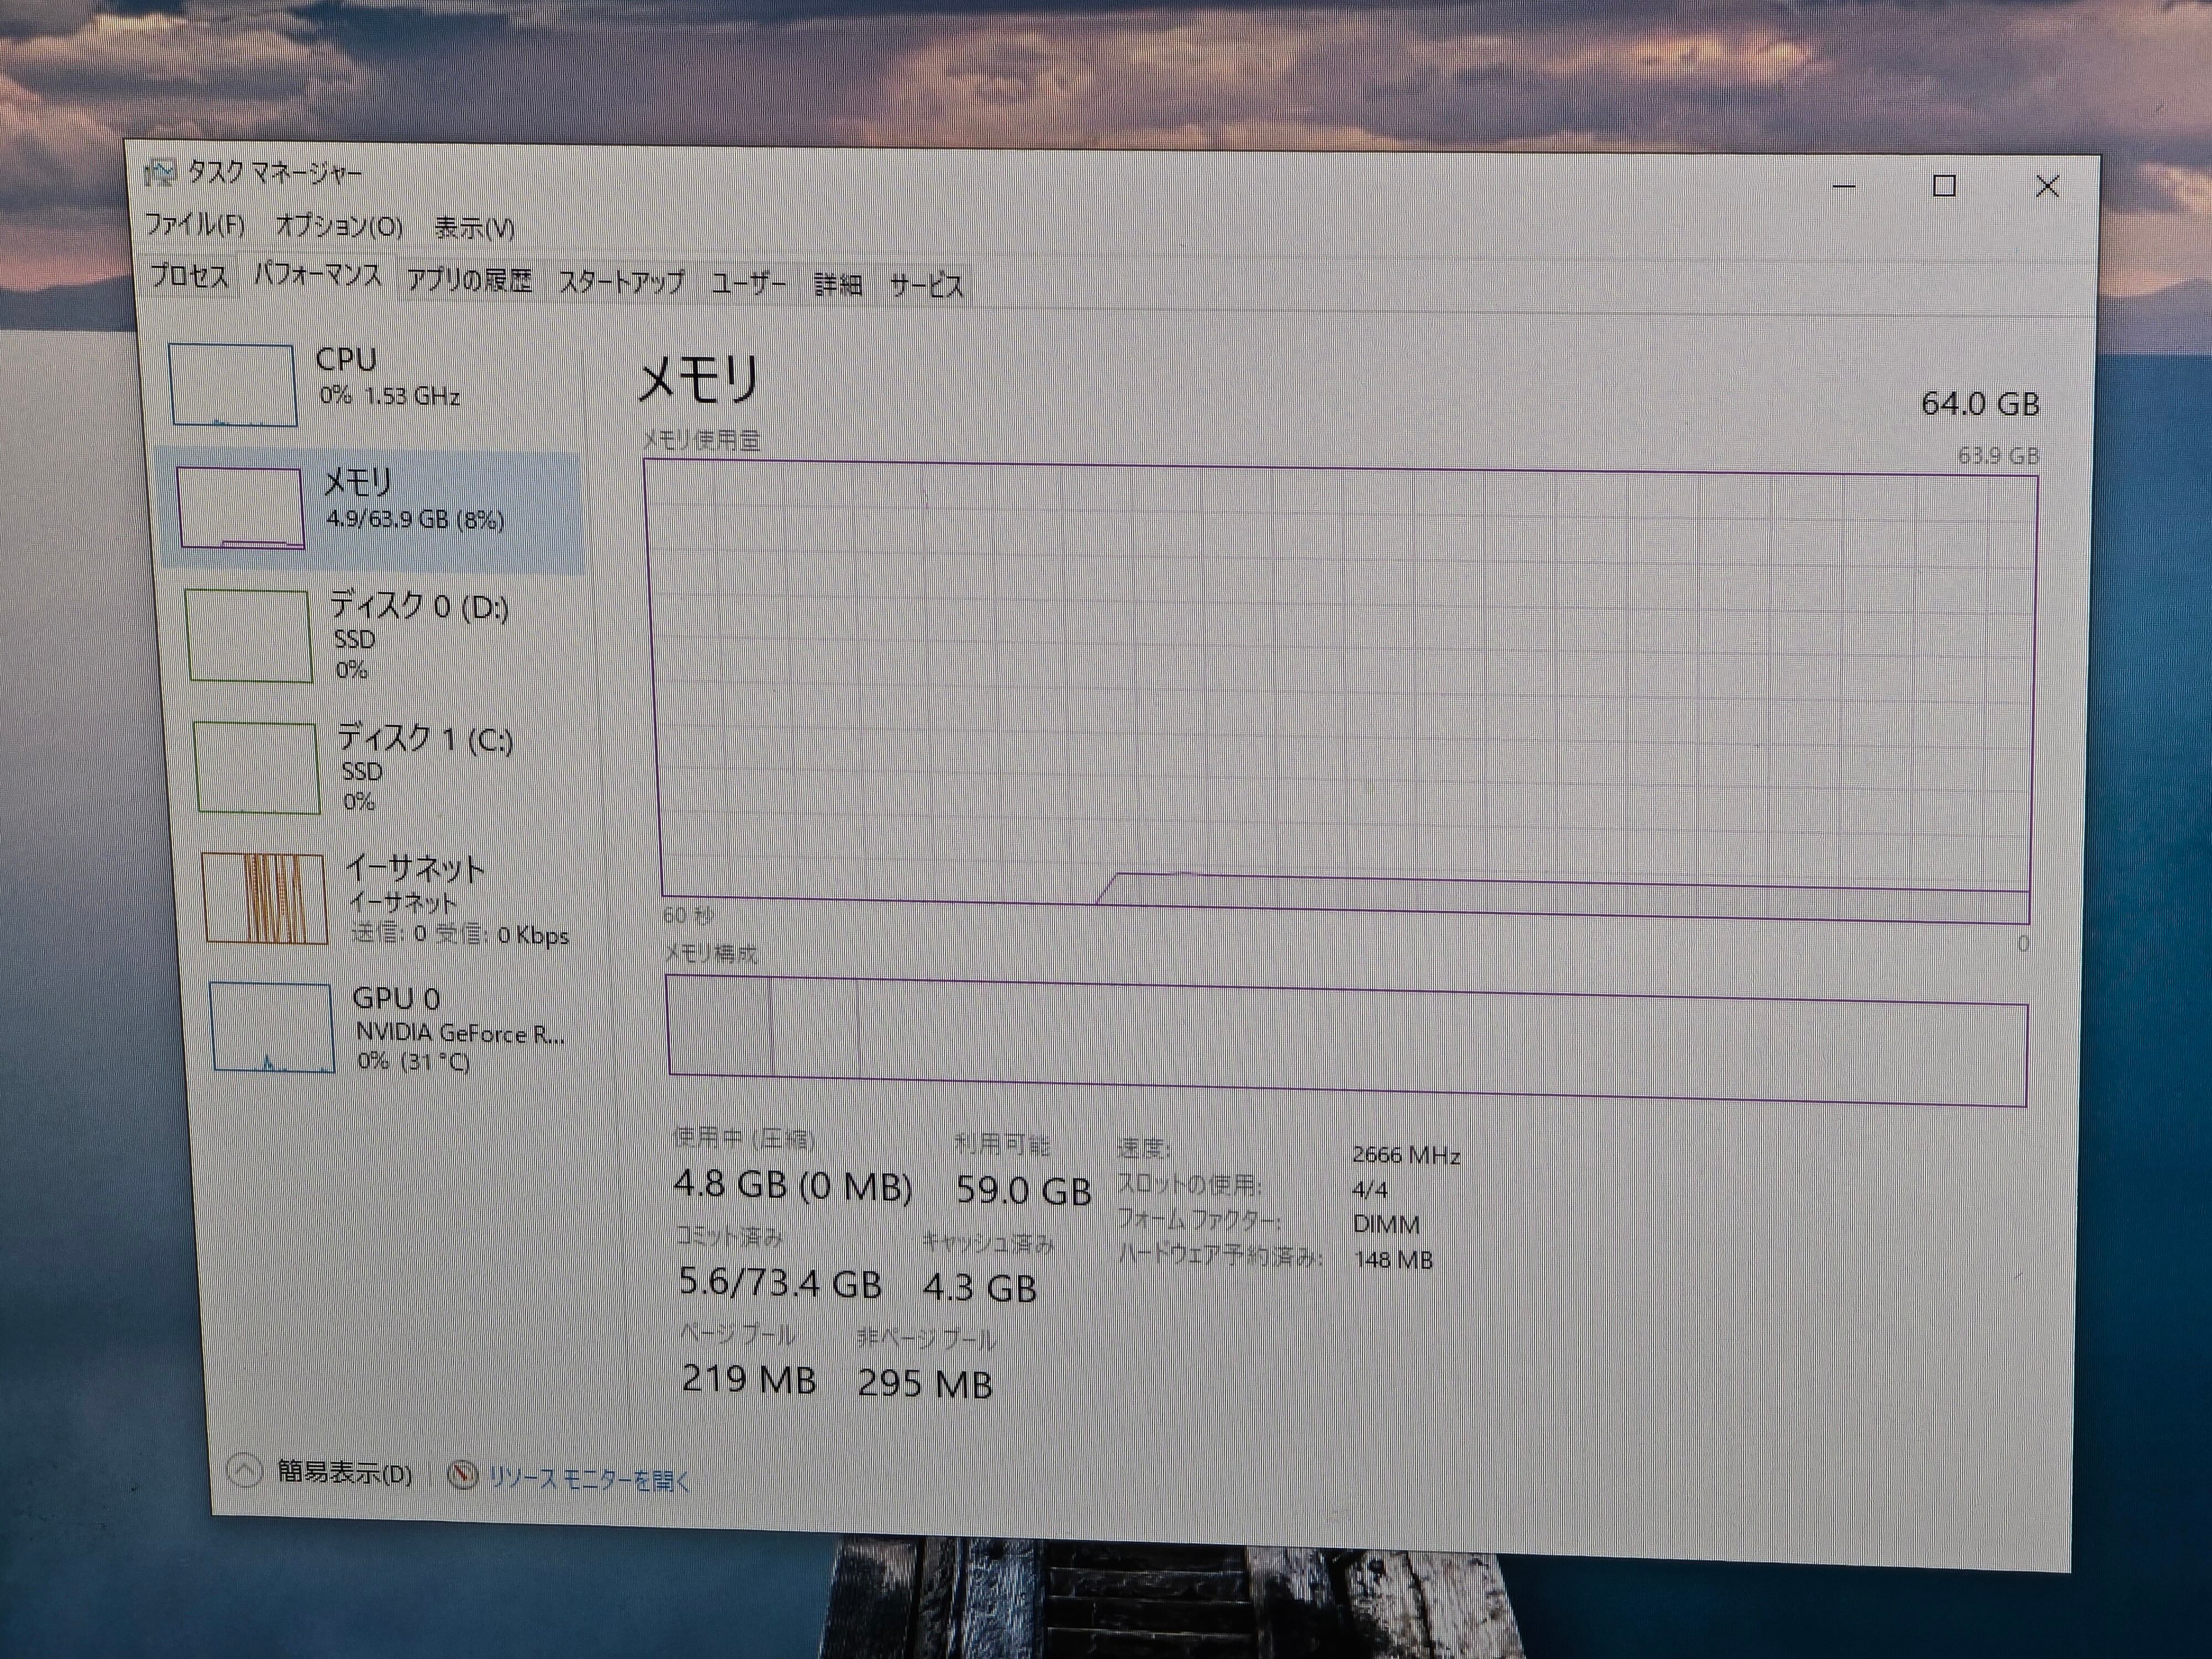The image size is (2212, 1659).
Task: Select the メモリ mini graph in sidebar
Action: 241,508
